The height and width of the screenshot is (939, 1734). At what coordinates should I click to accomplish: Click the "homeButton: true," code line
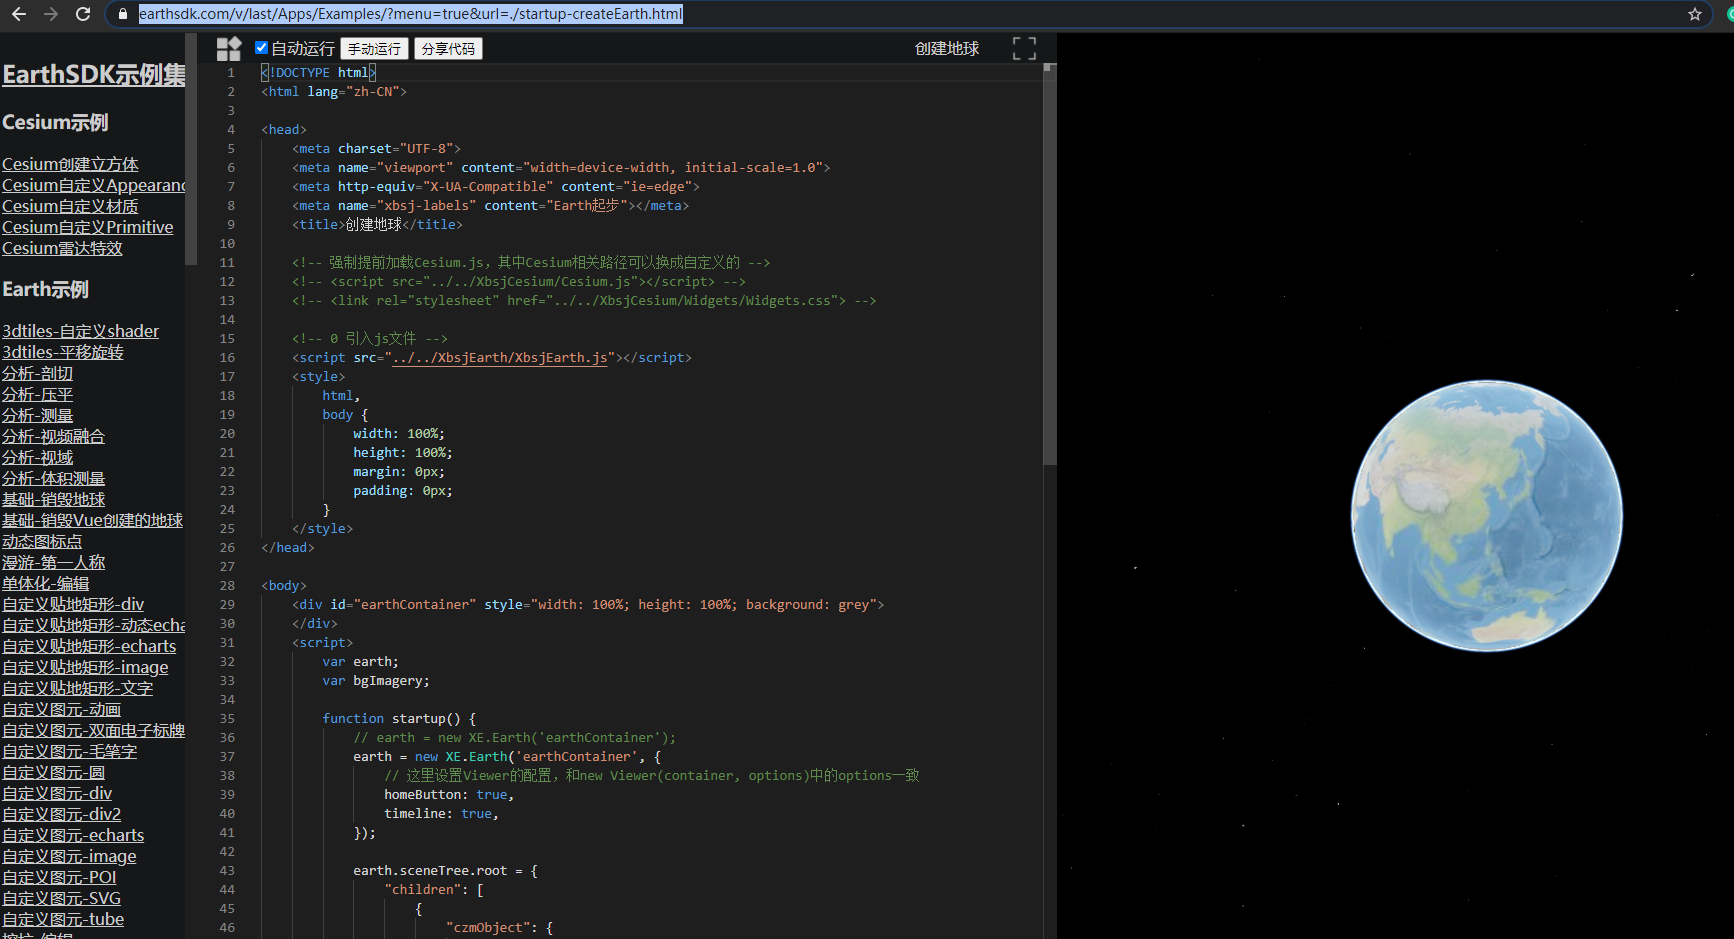[x=449, y=794]
